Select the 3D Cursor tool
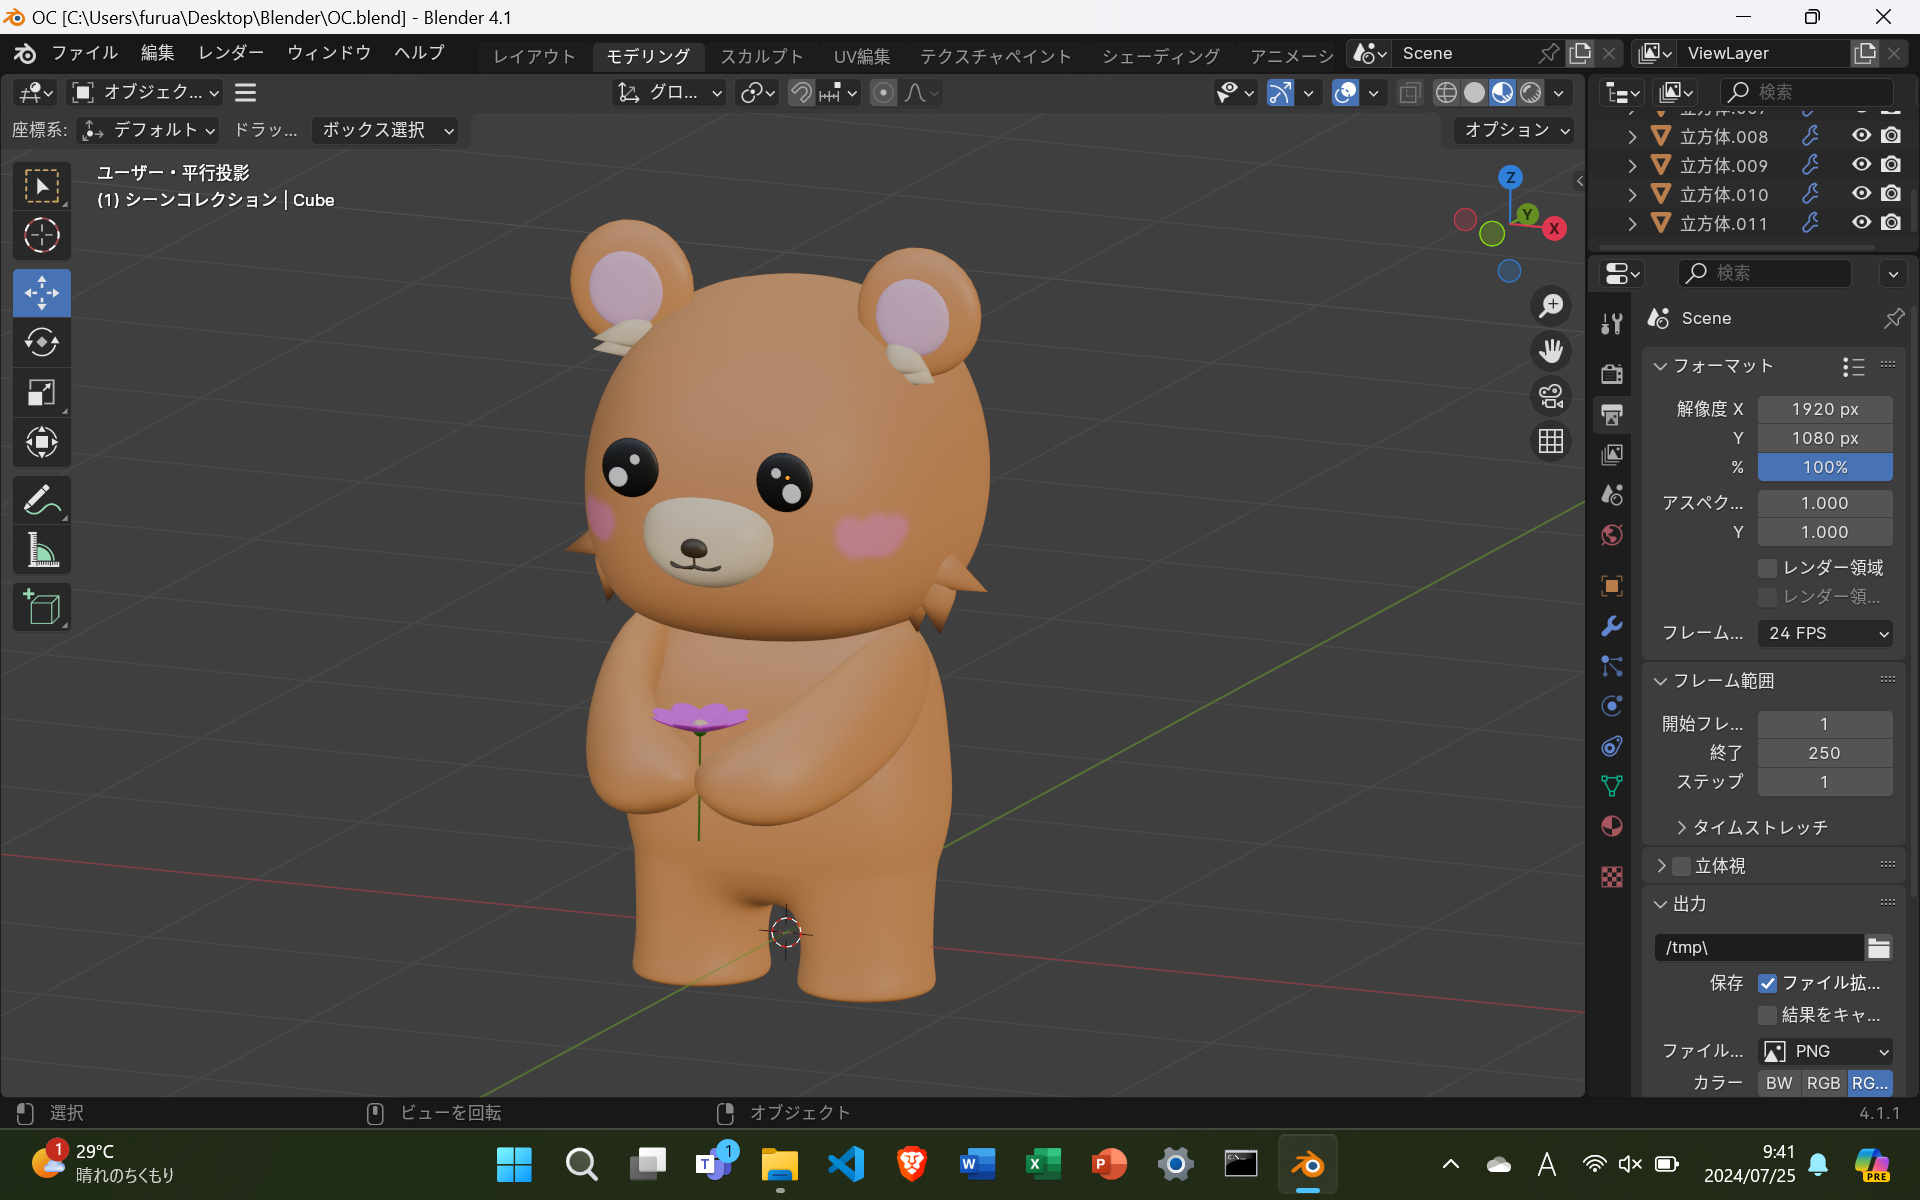The image size is (1920, 1200). (41, 236)
